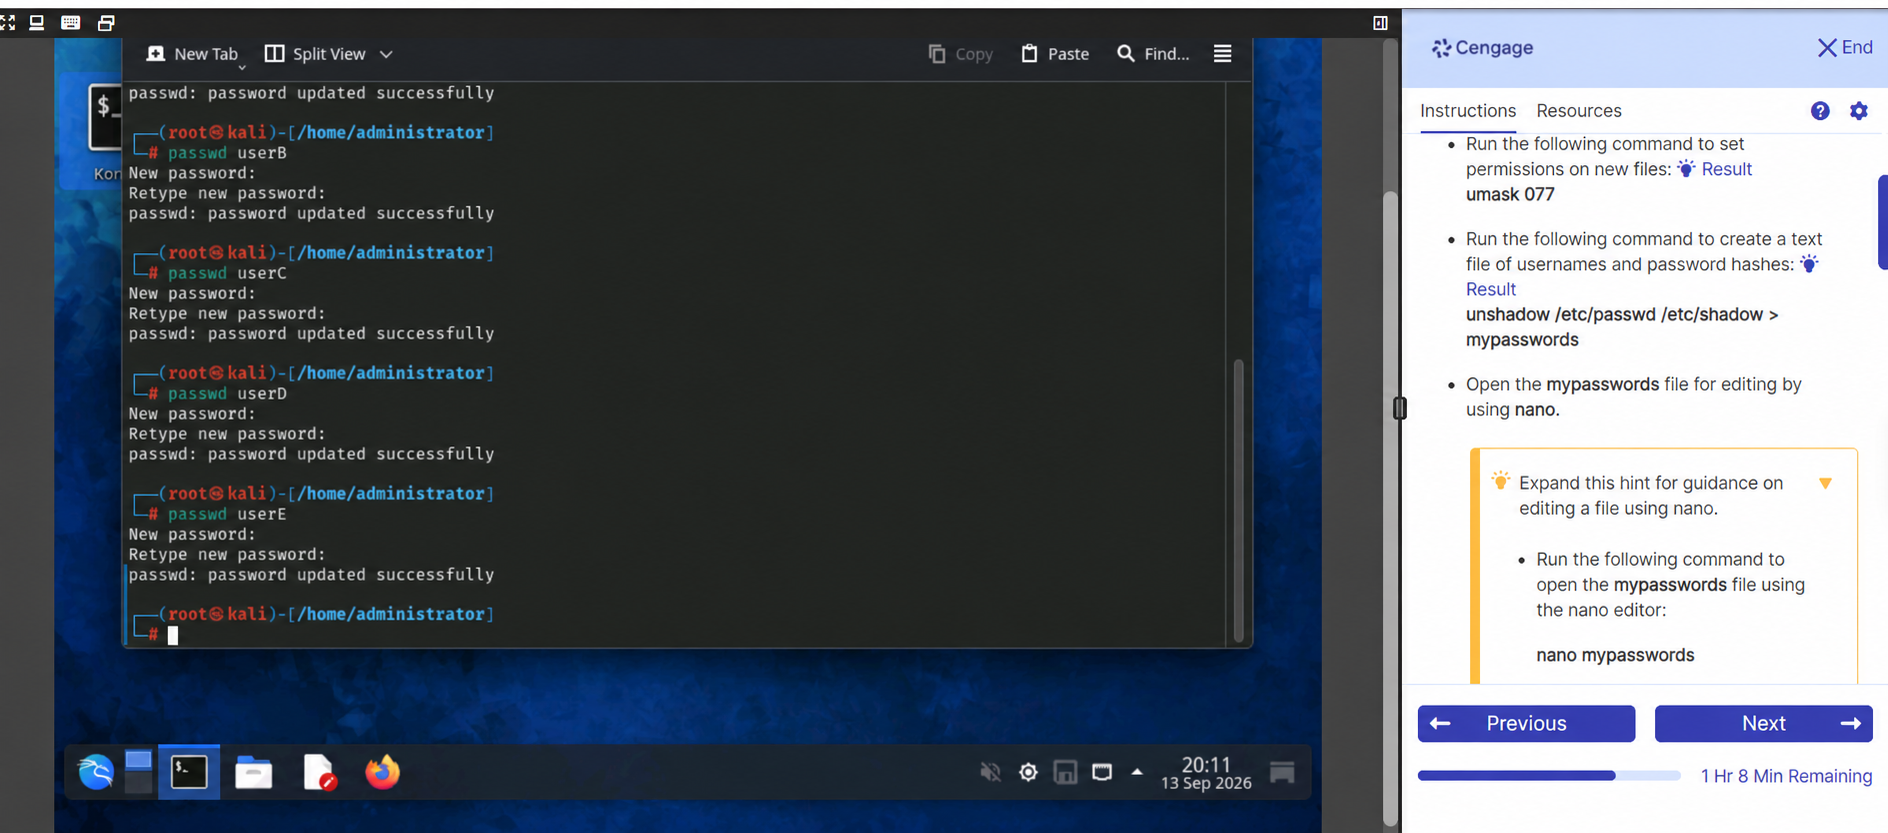Open the on-screen keyboard icon in the VM toolbar

point(71,22)
